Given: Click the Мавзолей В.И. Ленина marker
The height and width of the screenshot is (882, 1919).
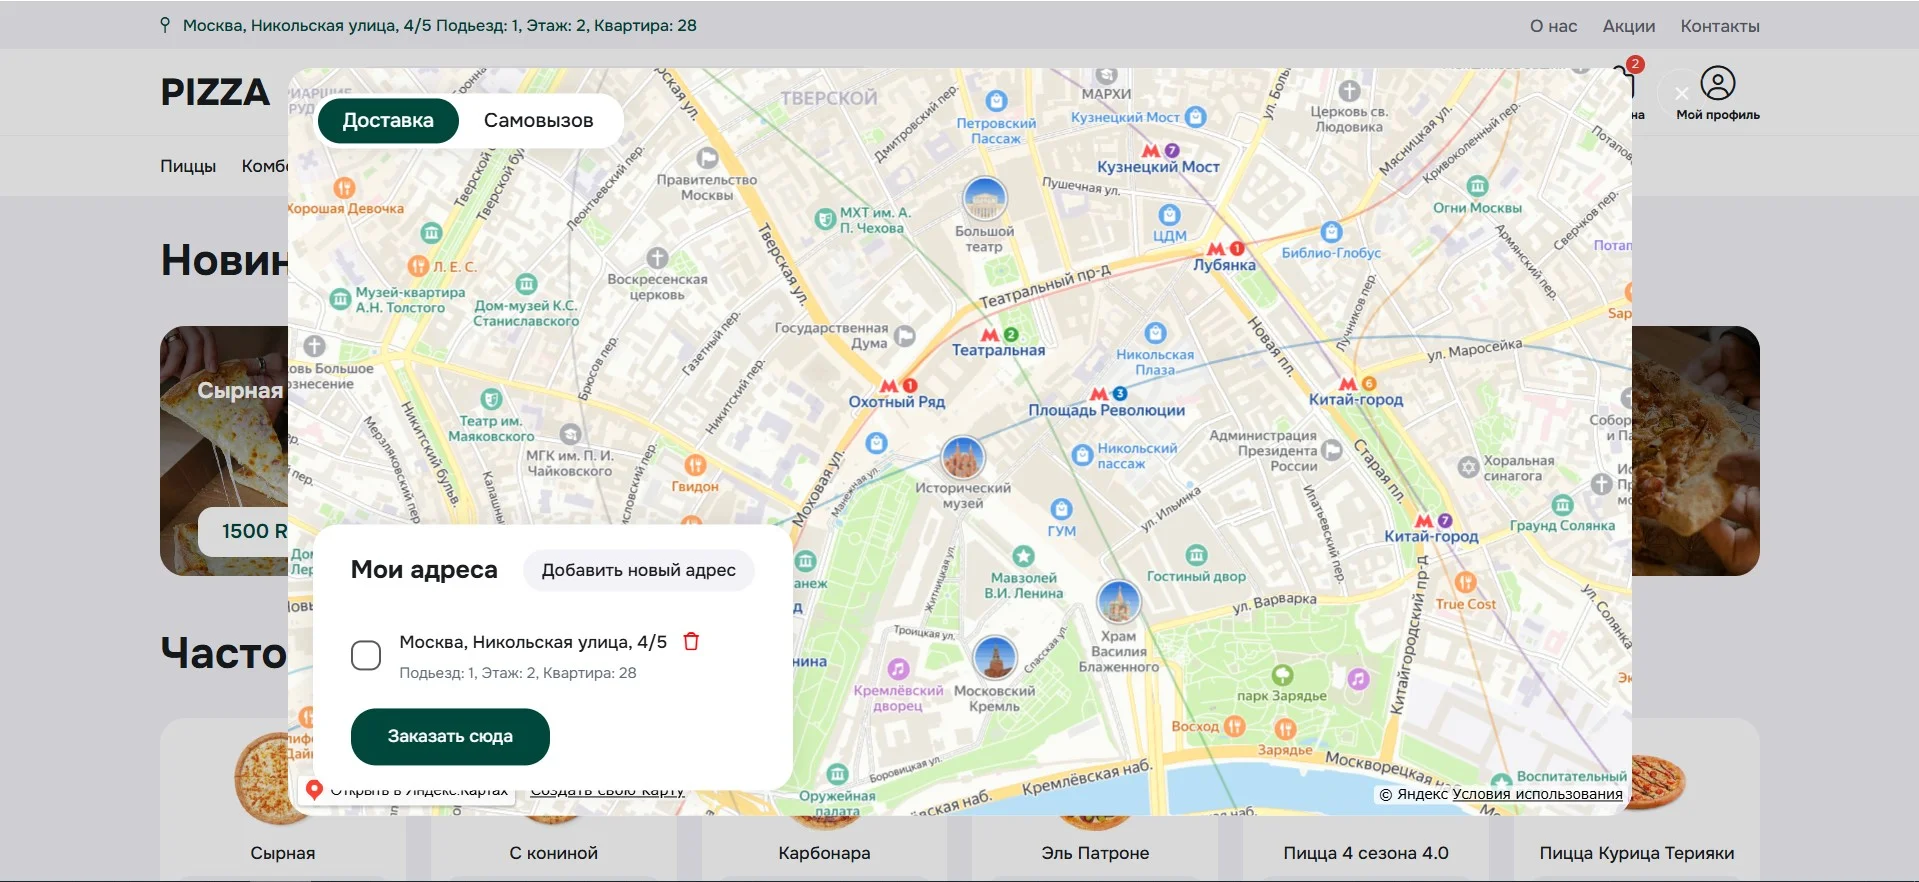Looking at the screenshot, I should (1023, 556).
